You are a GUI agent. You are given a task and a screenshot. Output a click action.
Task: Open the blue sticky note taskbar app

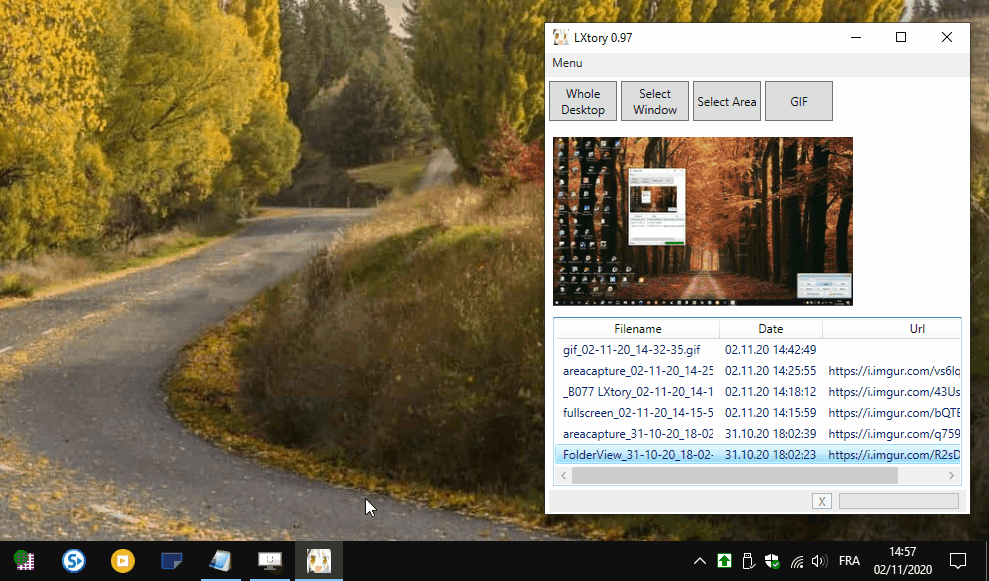(172, 560)
